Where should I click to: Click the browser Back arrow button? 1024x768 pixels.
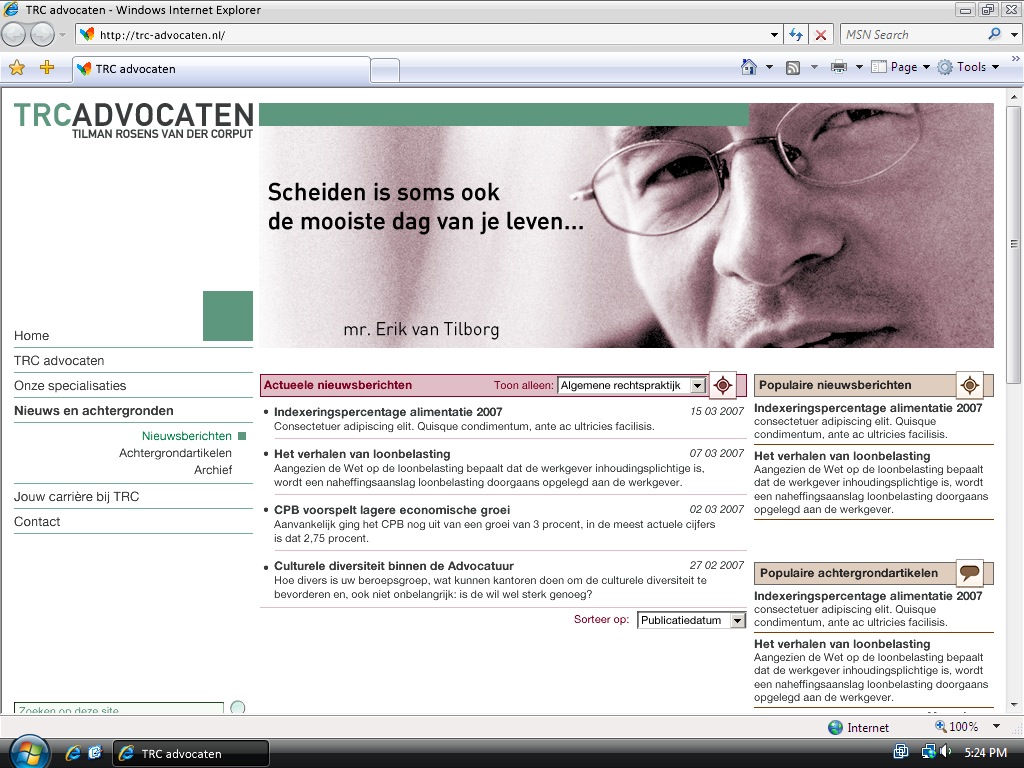tap(14, 35)
